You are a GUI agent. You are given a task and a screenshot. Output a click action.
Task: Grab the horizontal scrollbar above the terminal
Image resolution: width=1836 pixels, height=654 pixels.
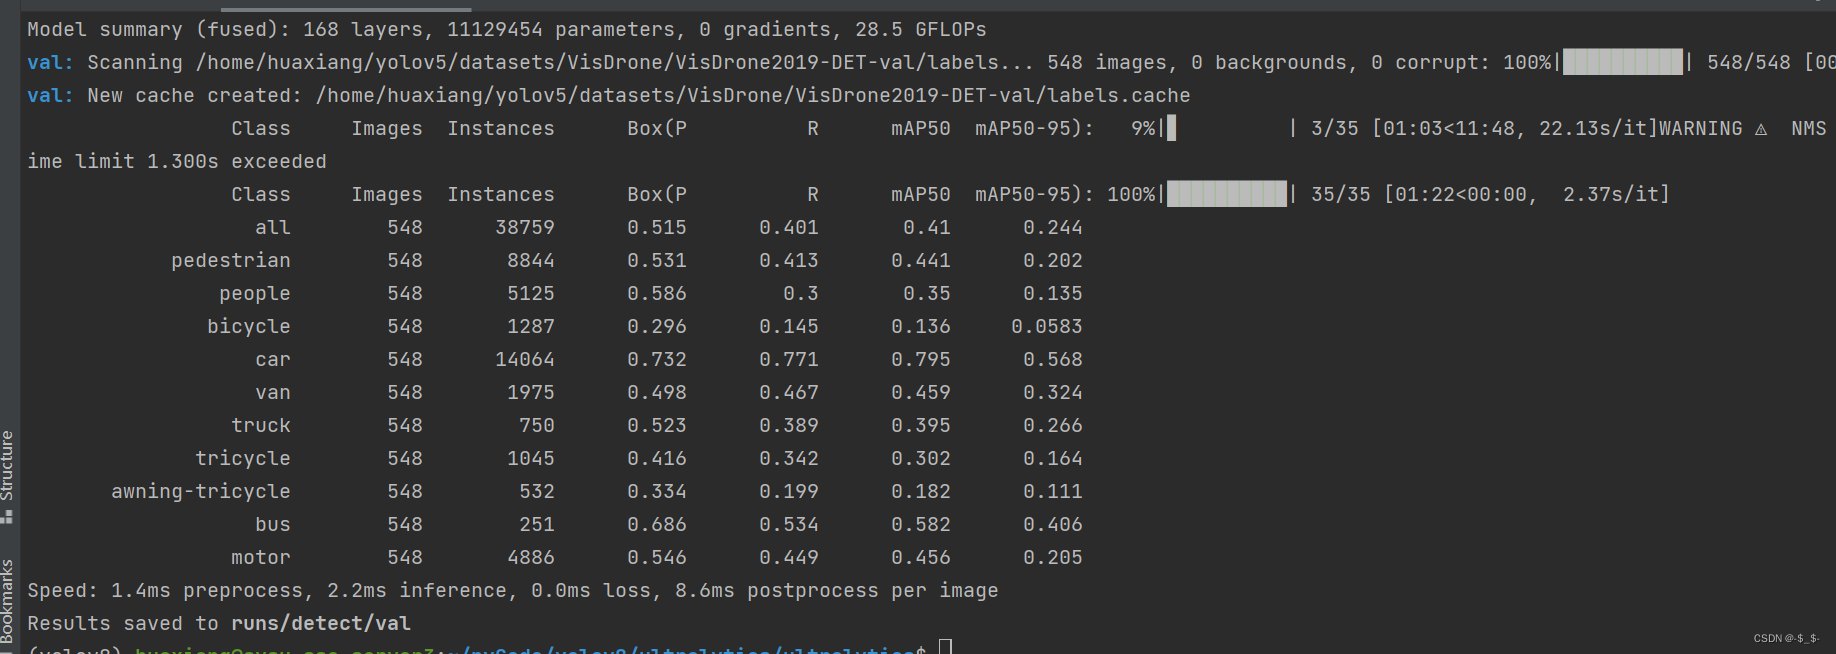(345, 9)
